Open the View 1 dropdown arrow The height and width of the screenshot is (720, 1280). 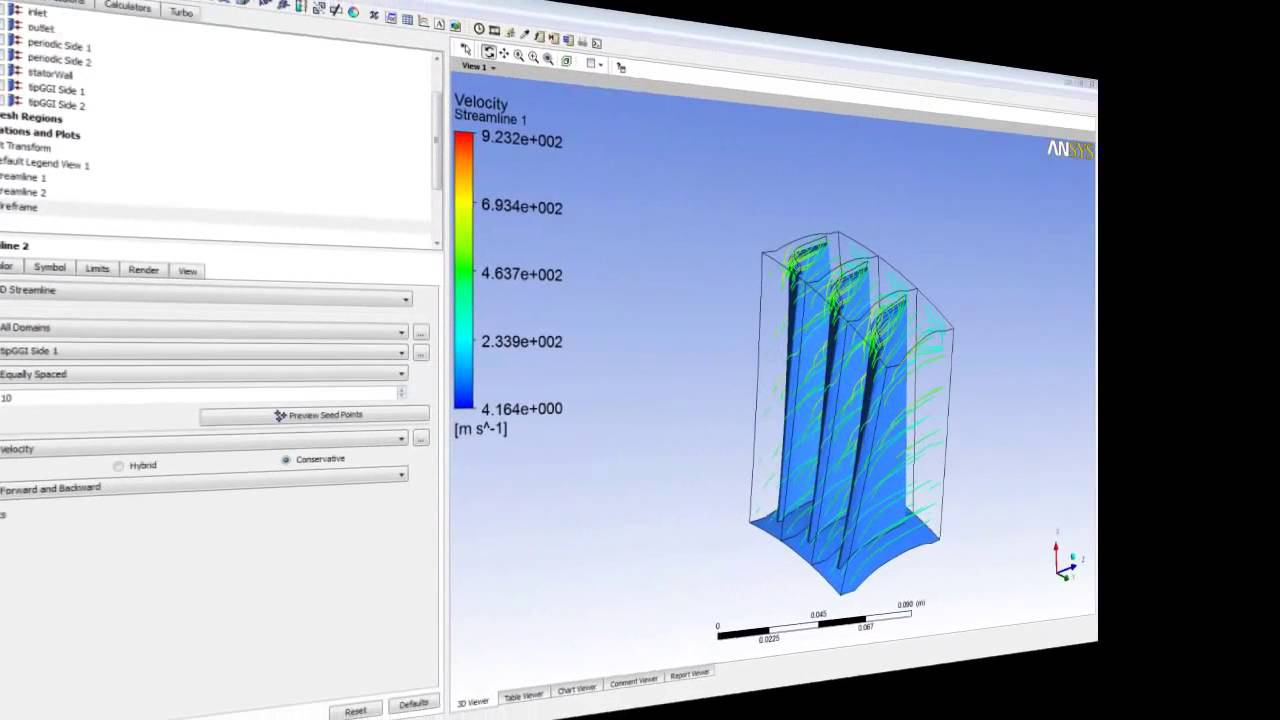[x=494, y=68]
